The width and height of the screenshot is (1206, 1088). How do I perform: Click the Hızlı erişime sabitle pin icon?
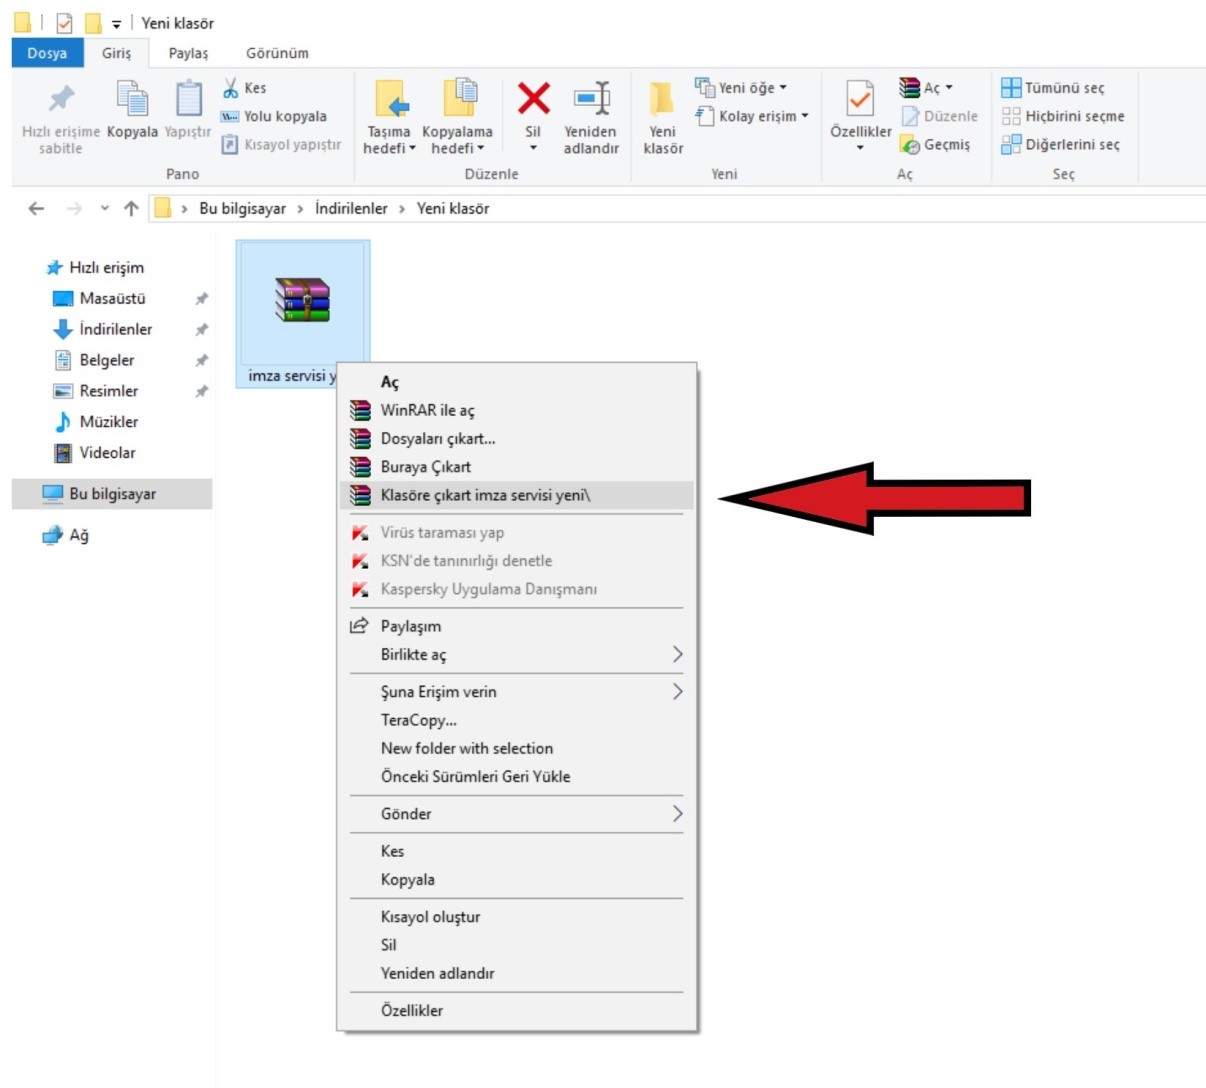tap(61, 100)
